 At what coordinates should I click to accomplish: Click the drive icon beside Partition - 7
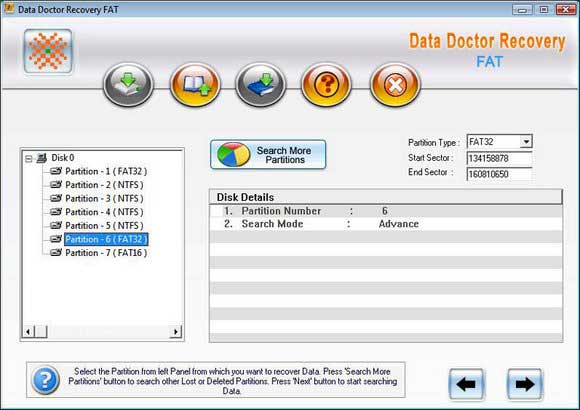(x=56, y=252)
